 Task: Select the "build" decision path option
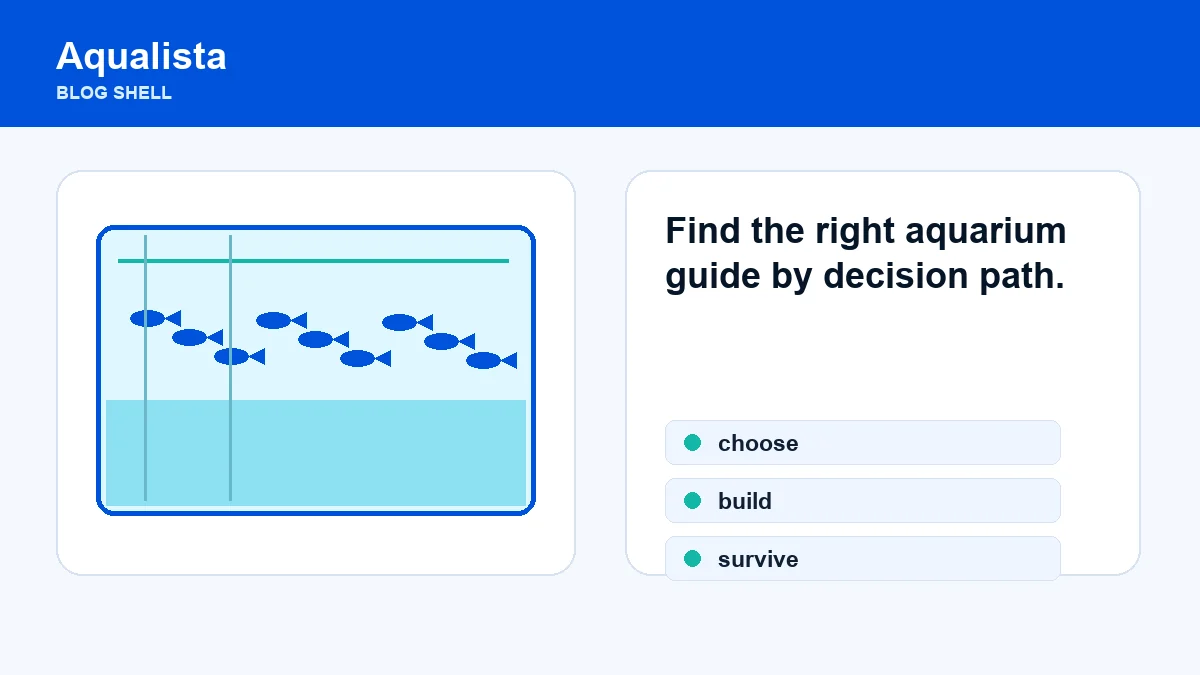click(862, 501)
